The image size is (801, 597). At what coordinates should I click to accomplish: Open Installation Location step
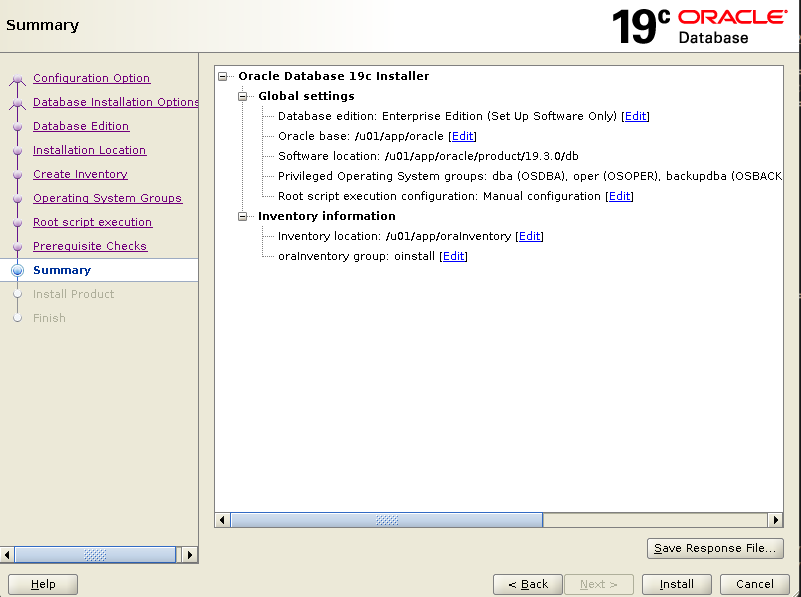point(89,150)
